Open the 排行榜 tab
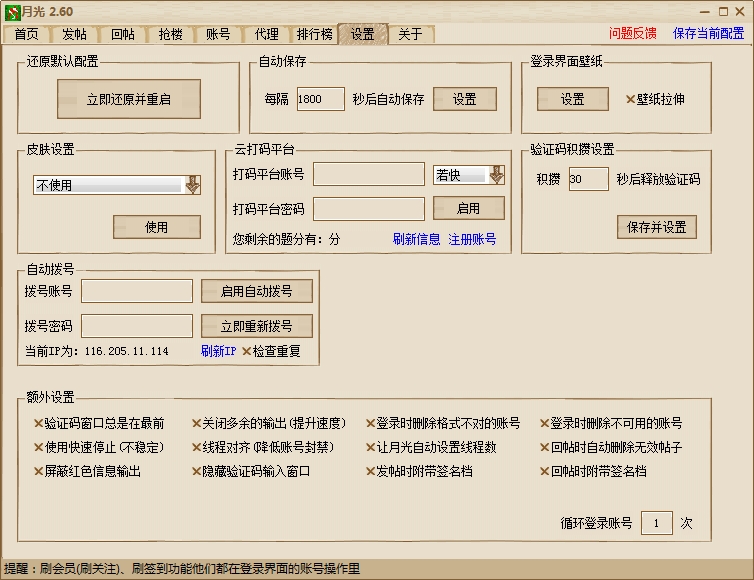 [314, 34]
